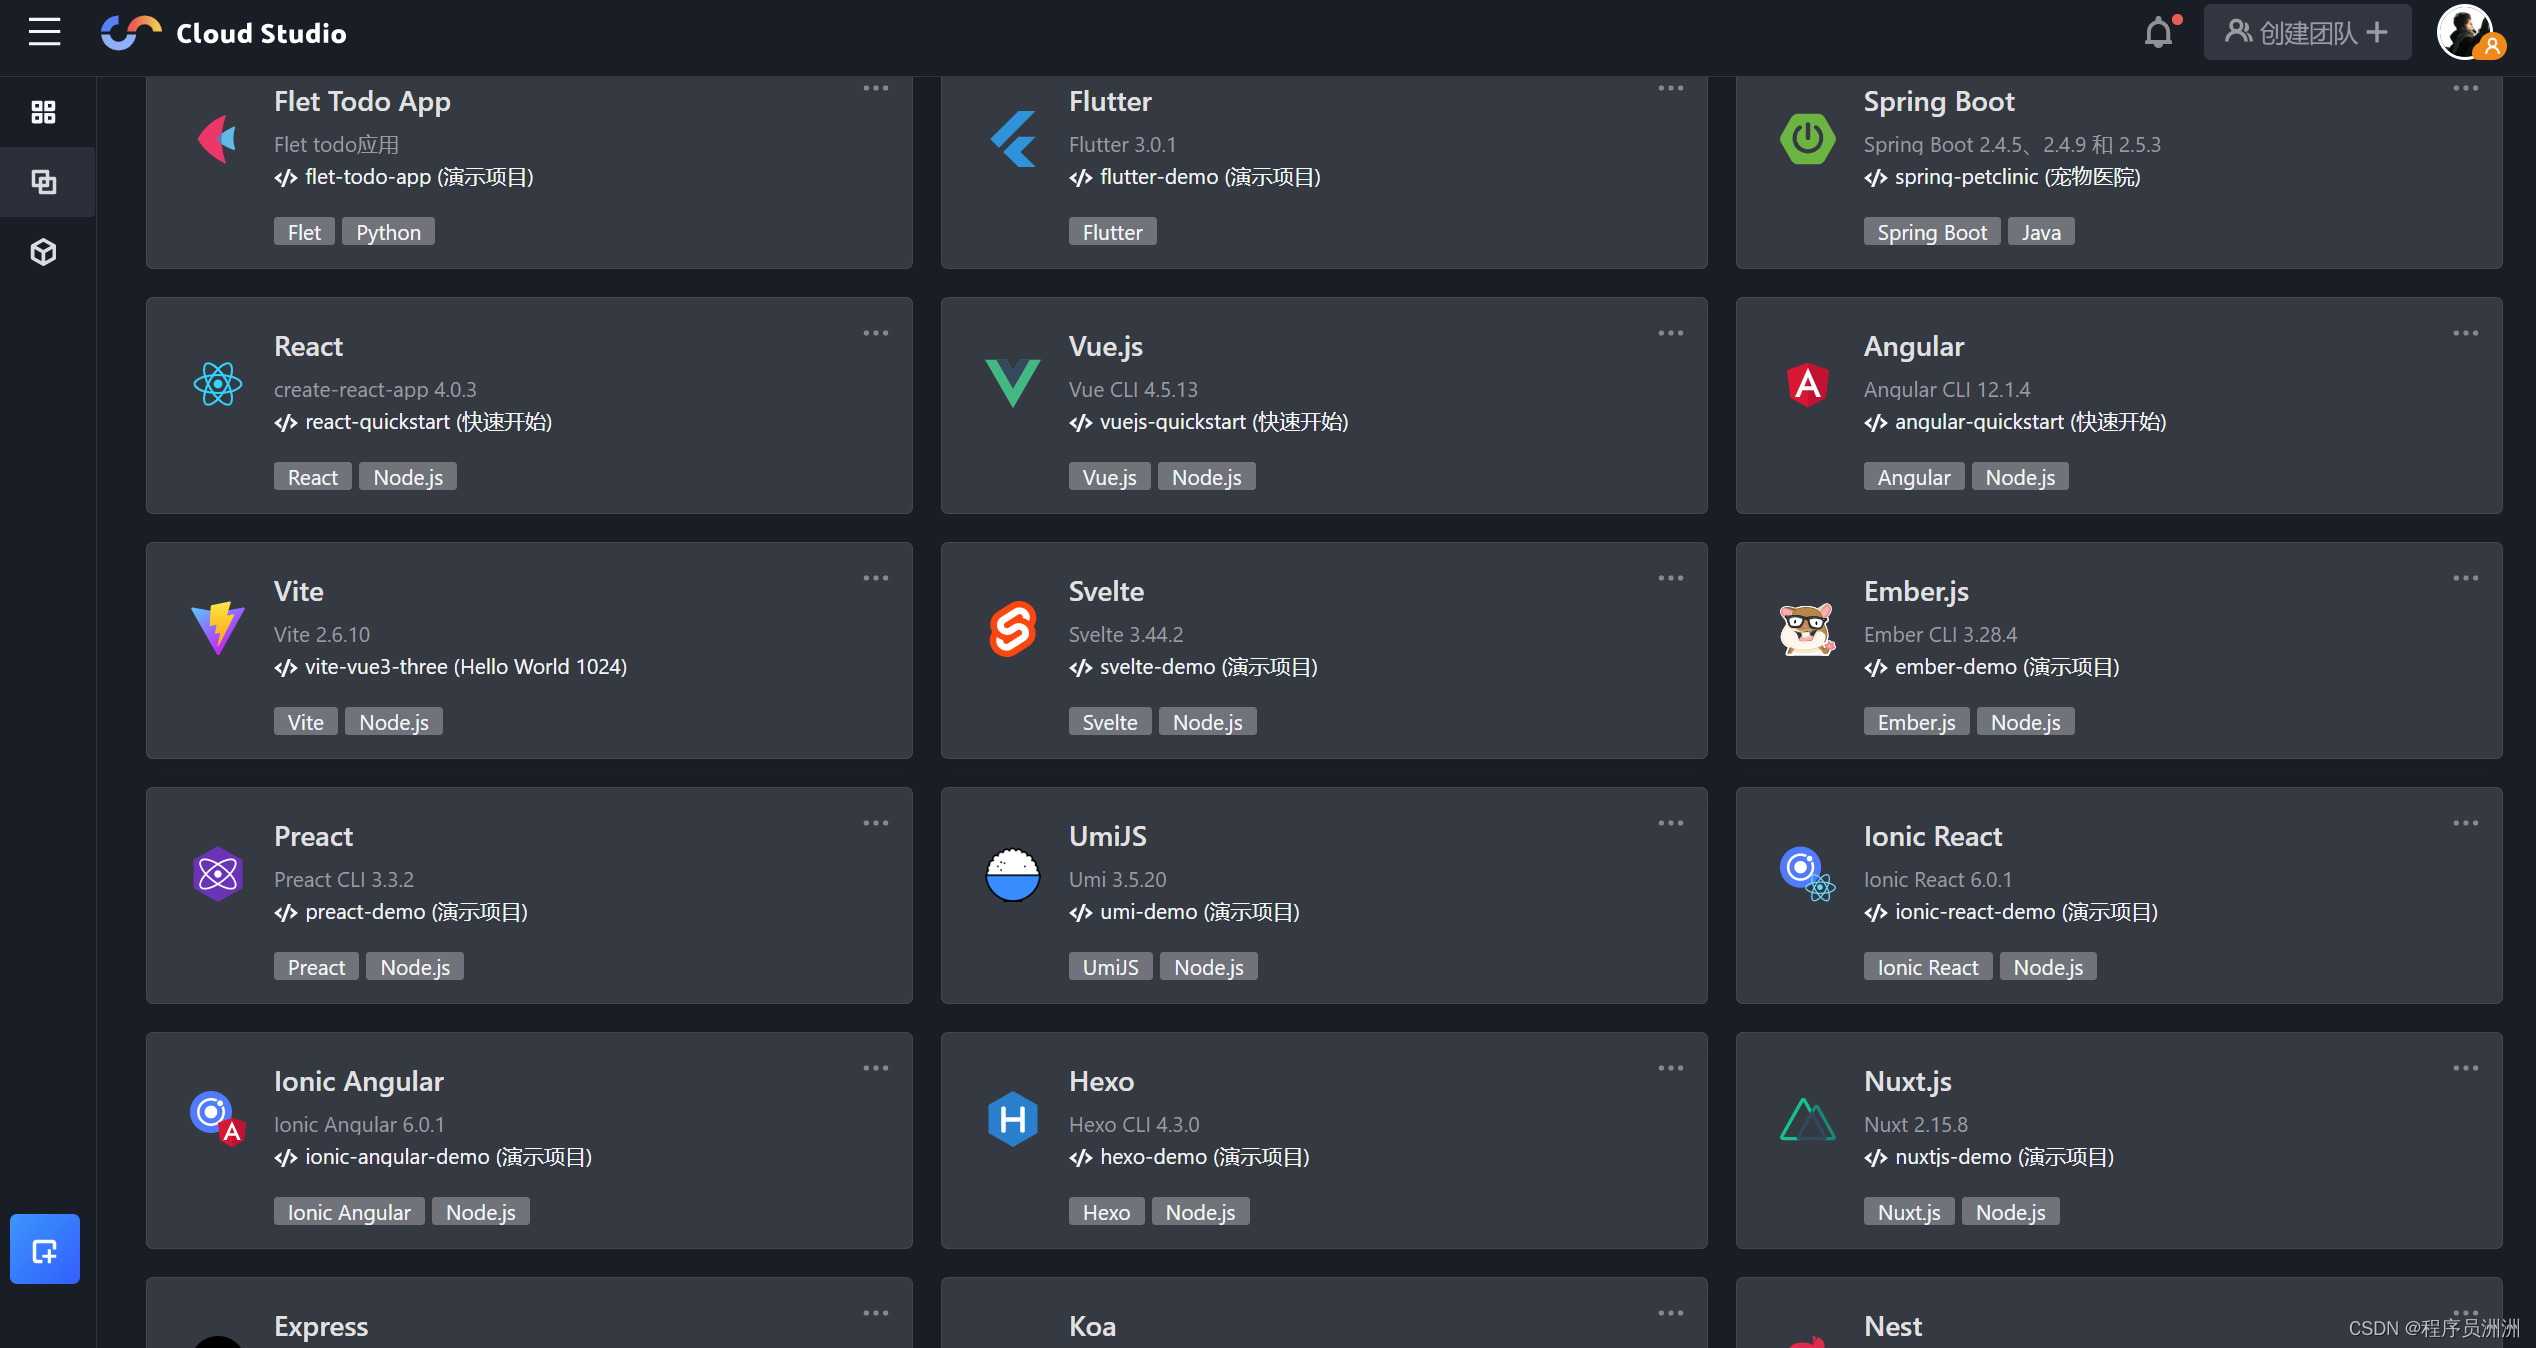The width and height of the screenshot is (2536, 1348).
Task: Click the UmiJS tag
Action: [x=1110, y=967]
